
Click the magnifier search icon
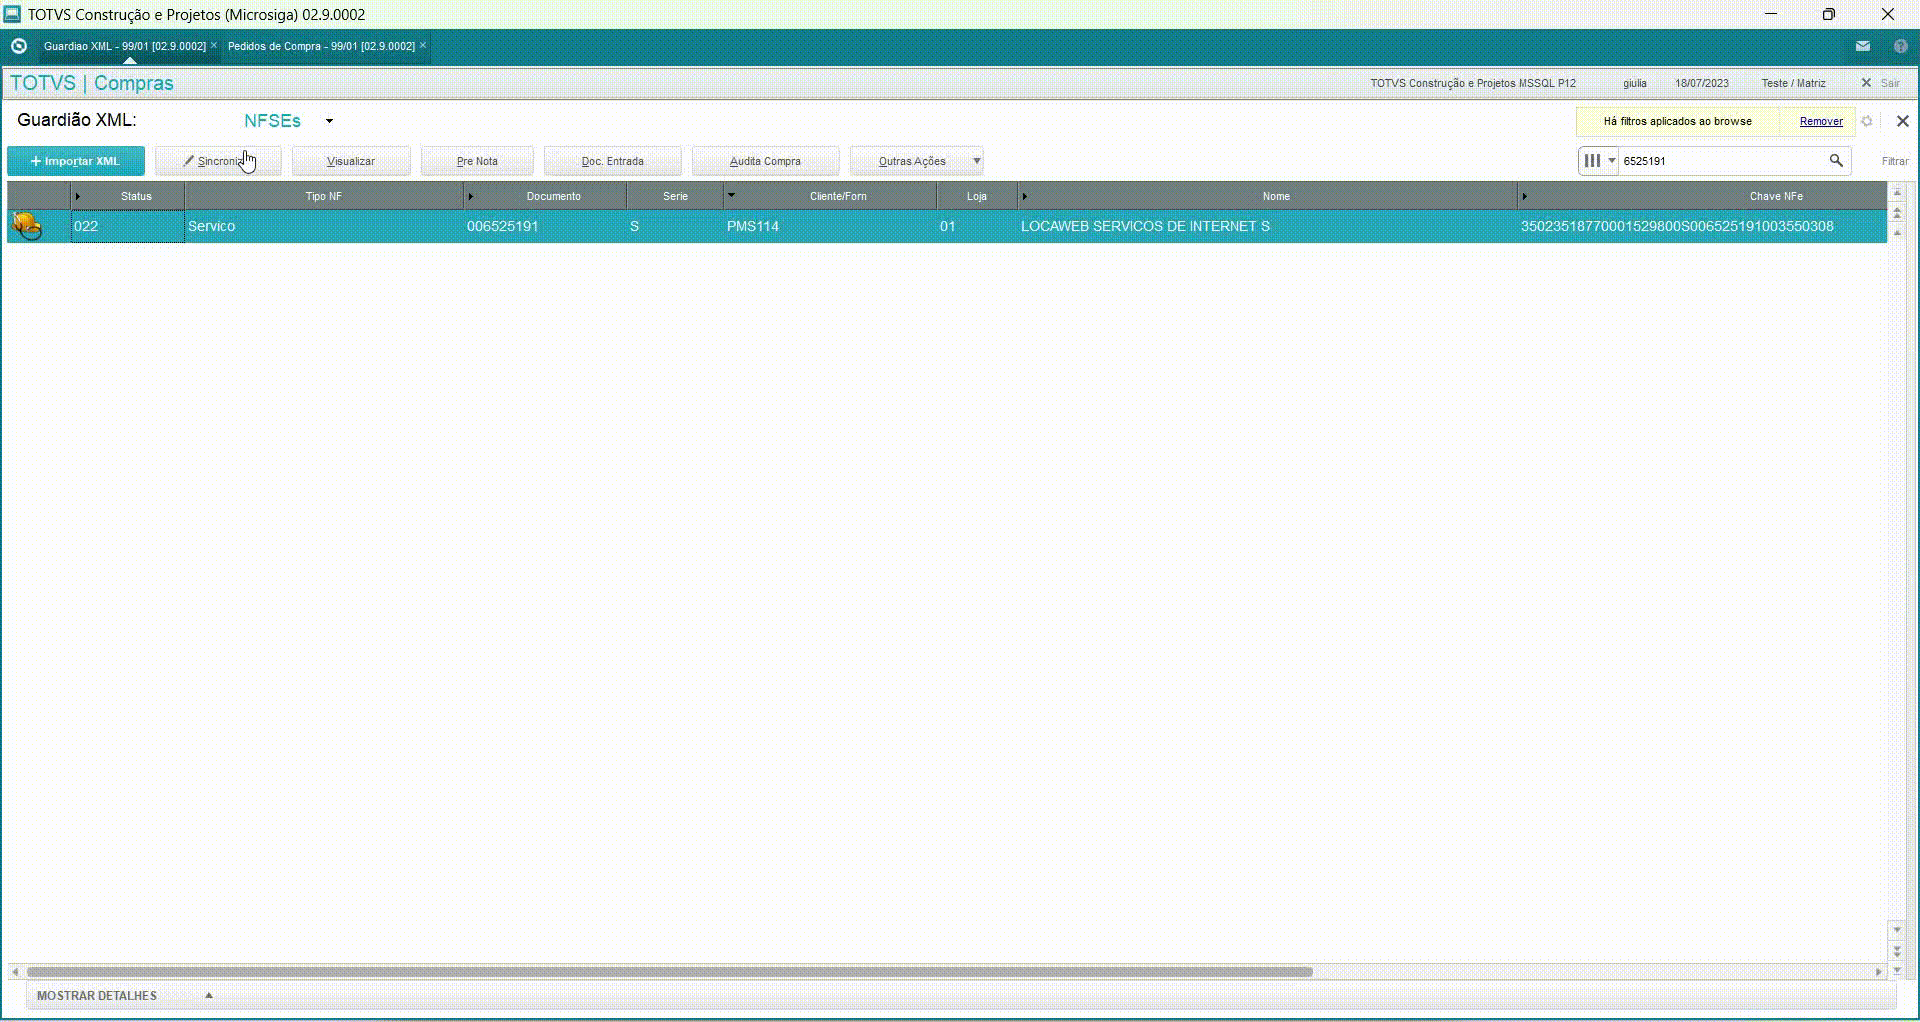[x=1836, y=161]
